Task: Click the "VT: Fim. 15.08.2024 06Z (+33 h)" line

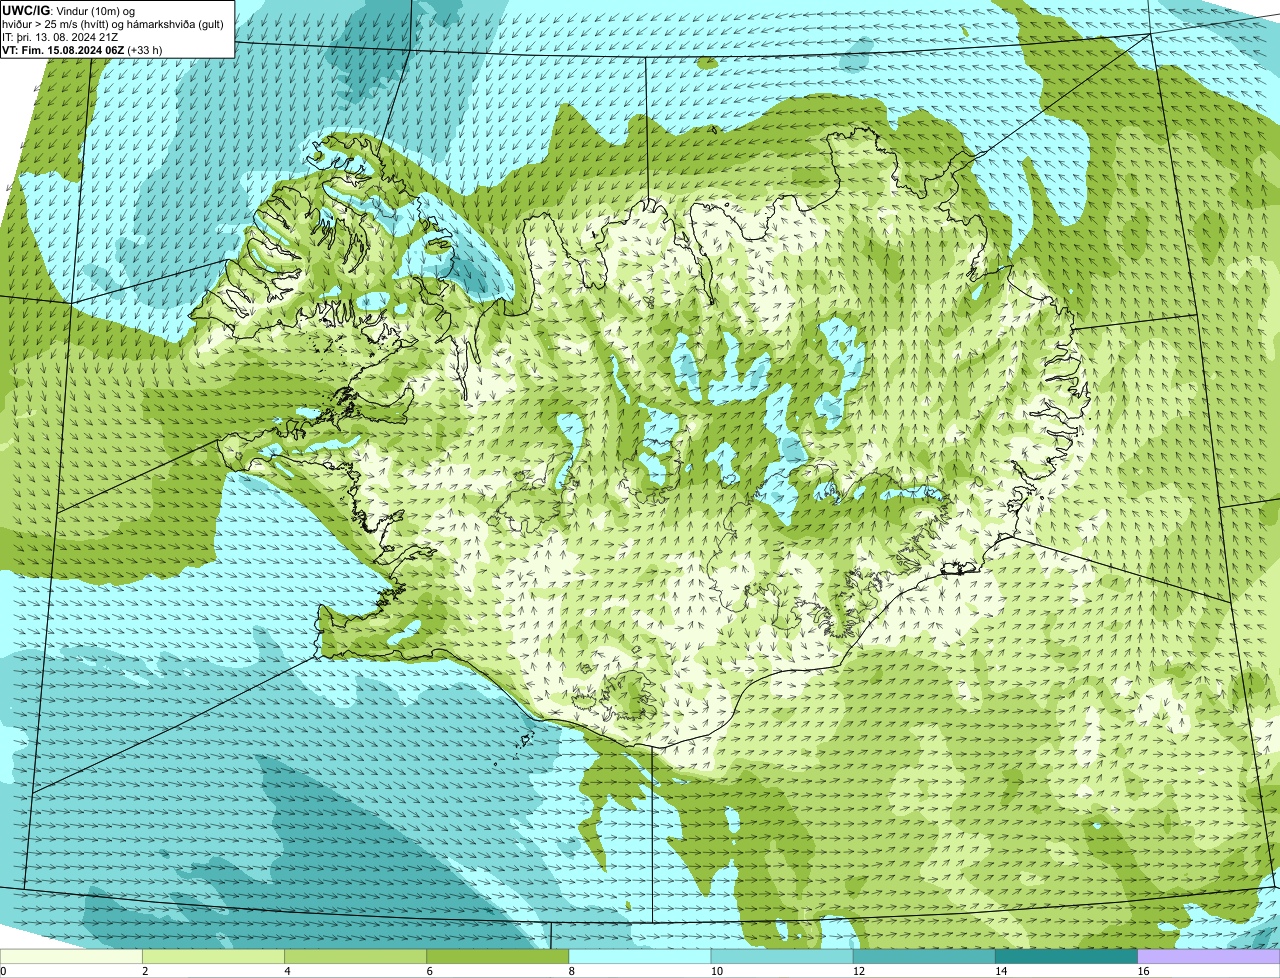Action: coord(82,49)
